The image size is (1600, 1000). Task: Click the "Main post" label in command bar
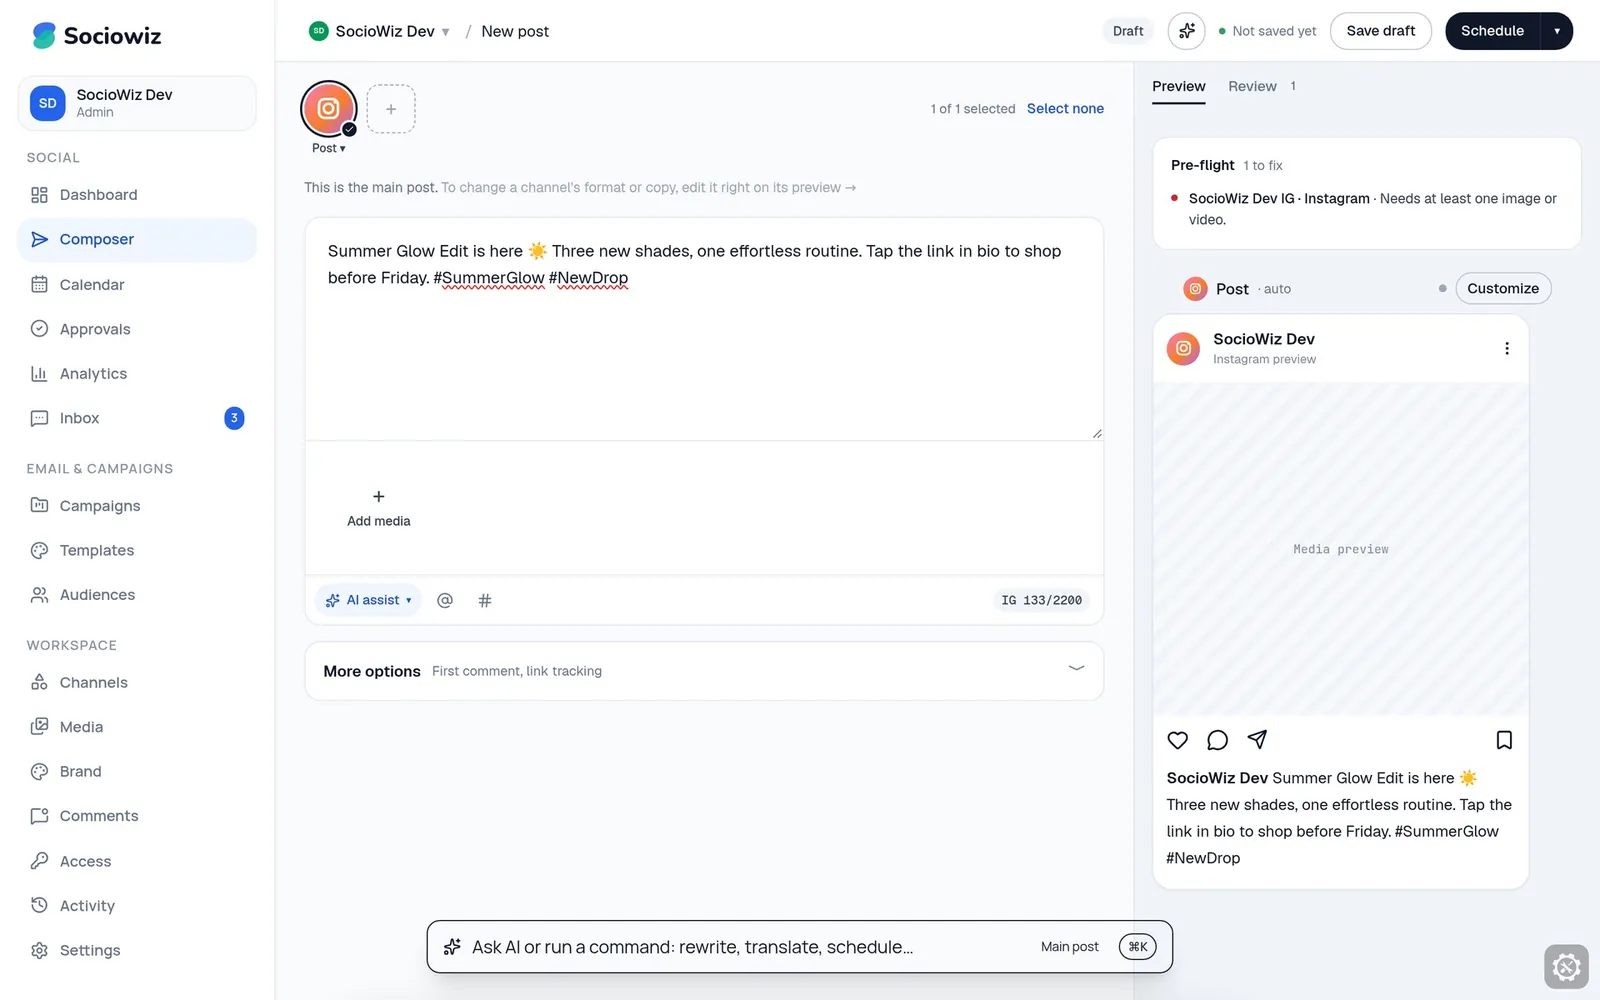click(x=1070, y=947)
